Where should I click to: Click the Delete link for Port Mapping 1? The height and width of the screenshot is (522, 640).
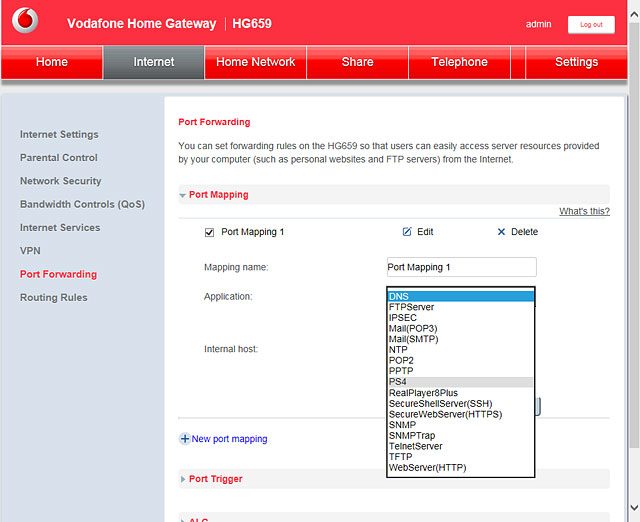pyautogui.click(x=524, y=232)
